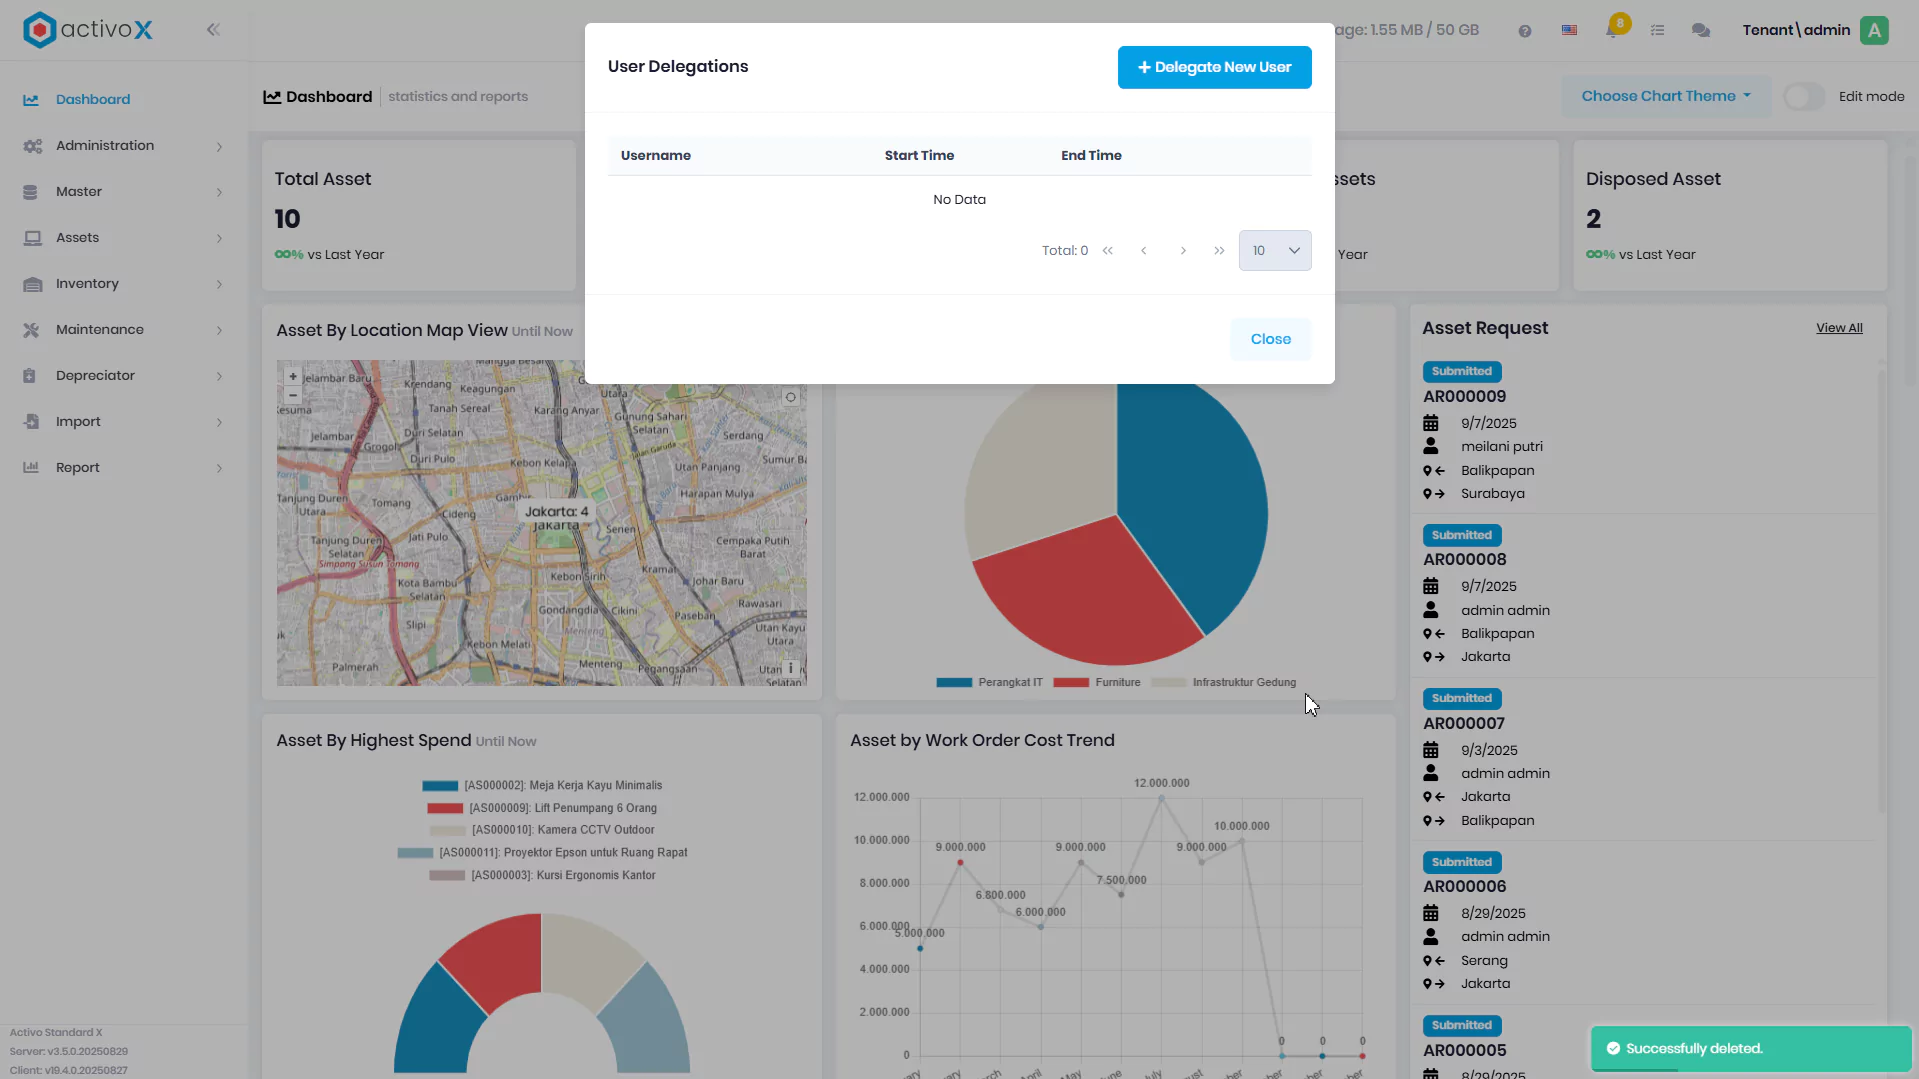Open the Report menu item
The width and height of the screenshot is (1919, 1079).
click(x=124, y=468)
